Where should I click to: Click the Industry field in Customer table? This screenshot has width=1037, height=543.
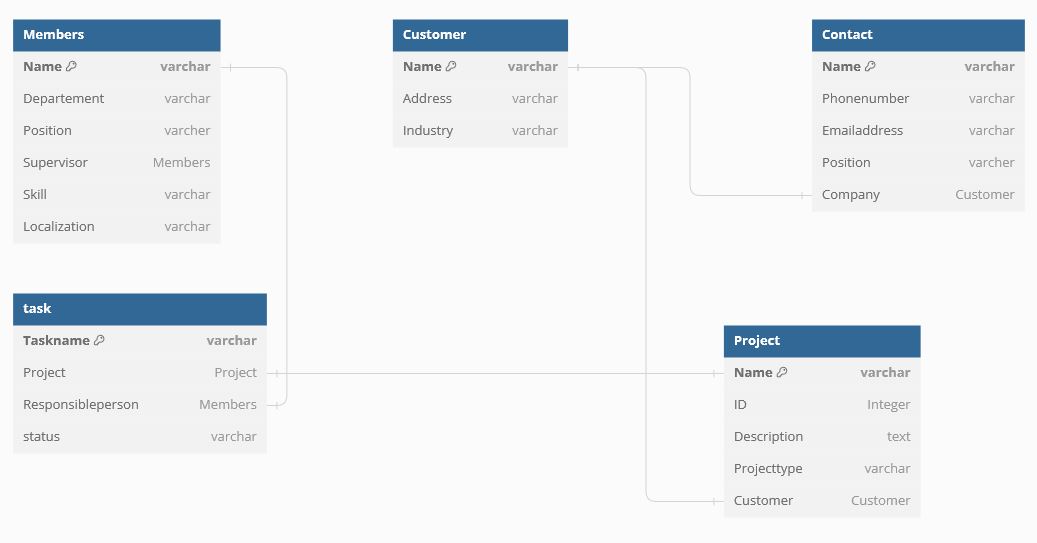coord(480,131)
